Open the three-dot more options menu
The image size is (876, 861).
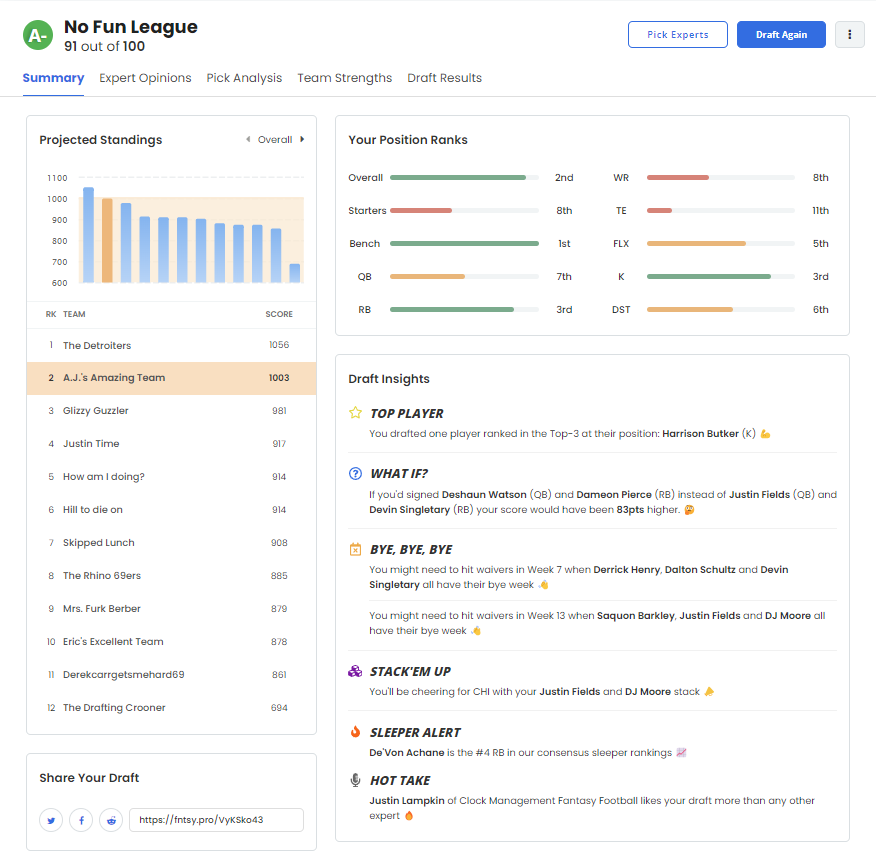(x=849, y=34)
